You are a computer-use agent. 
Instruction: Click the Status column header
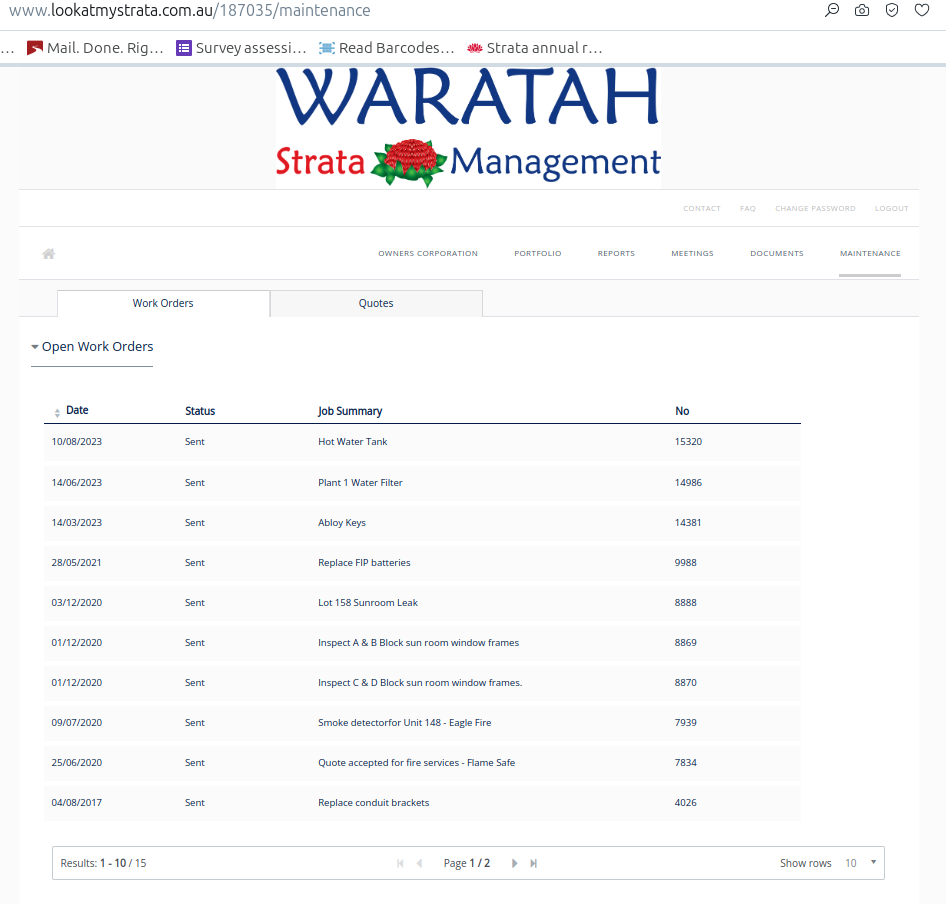[200, 411]
